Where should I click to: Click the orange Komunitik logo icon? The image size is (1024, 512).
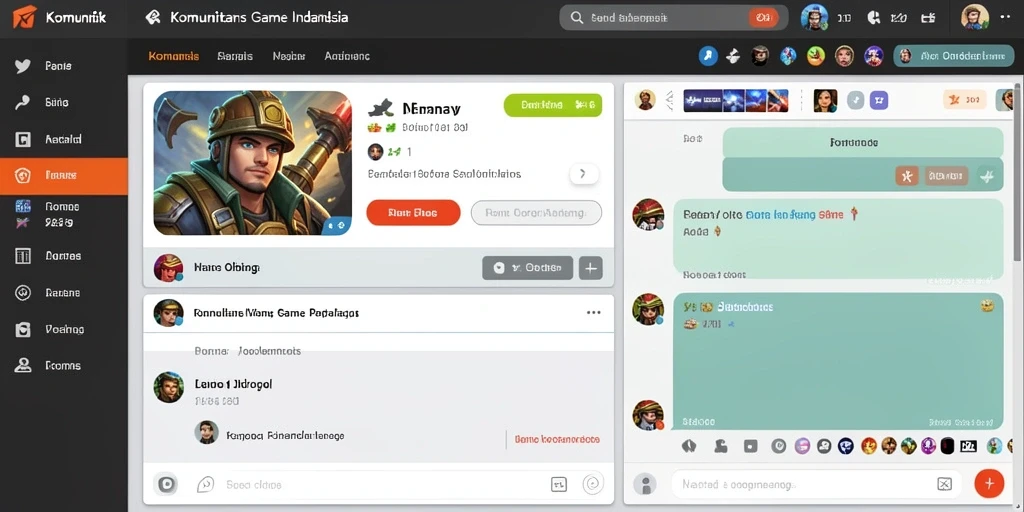point(25,17)
